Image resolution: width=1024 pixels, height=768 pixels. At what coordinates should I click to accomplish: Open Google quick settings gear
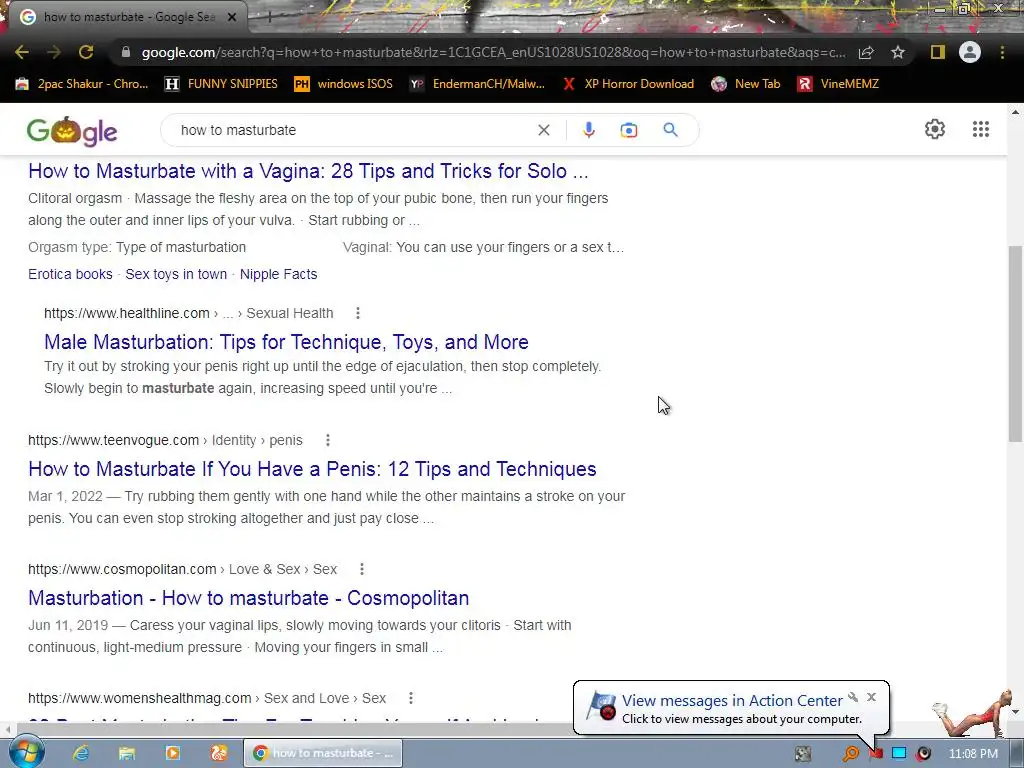click(935, 129)
